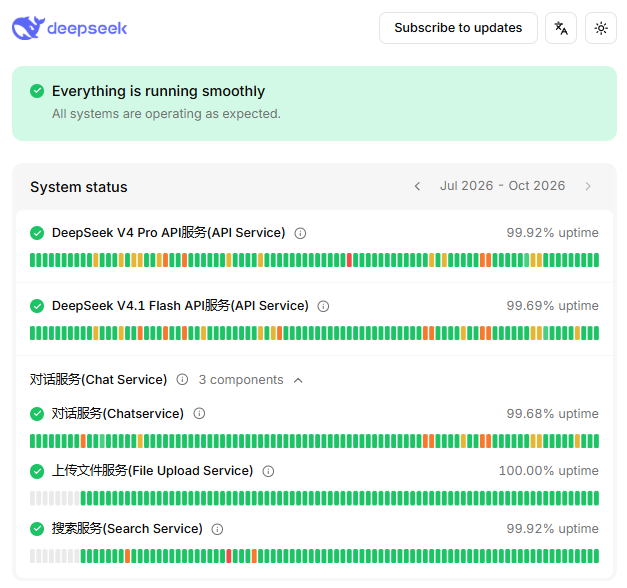This screenshot has height=588, width=627.
Task: Click 上传文件服务(File Upload Service) name
Action: (x=152, y=470)
